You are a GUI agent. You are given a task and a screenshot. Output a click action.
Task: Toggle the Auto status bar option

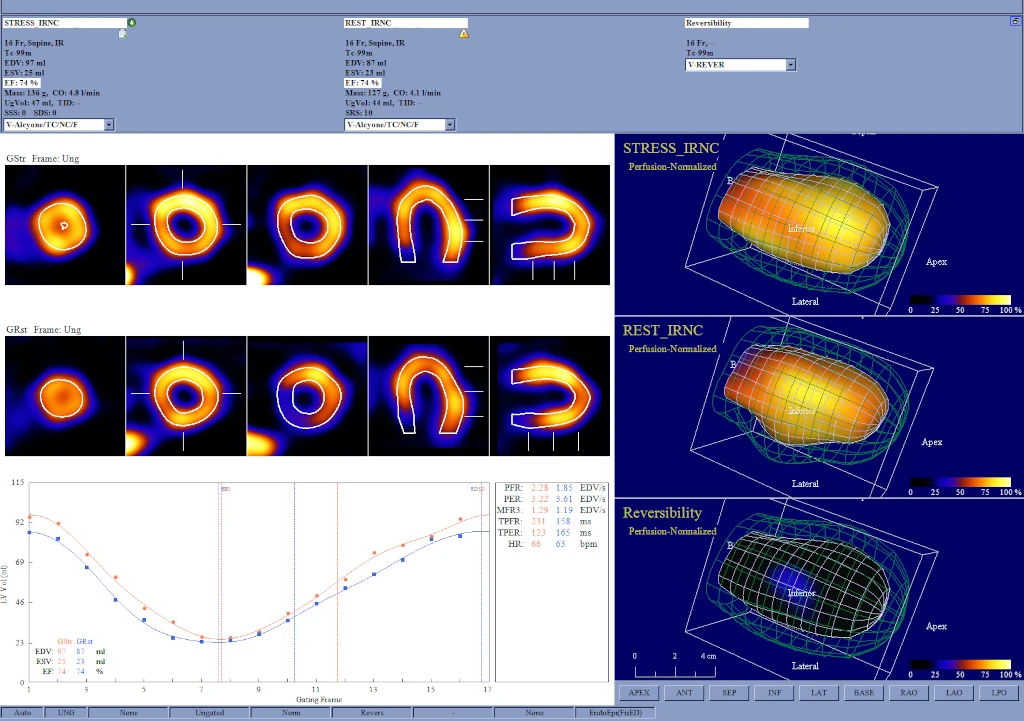[x=21, y=713]
